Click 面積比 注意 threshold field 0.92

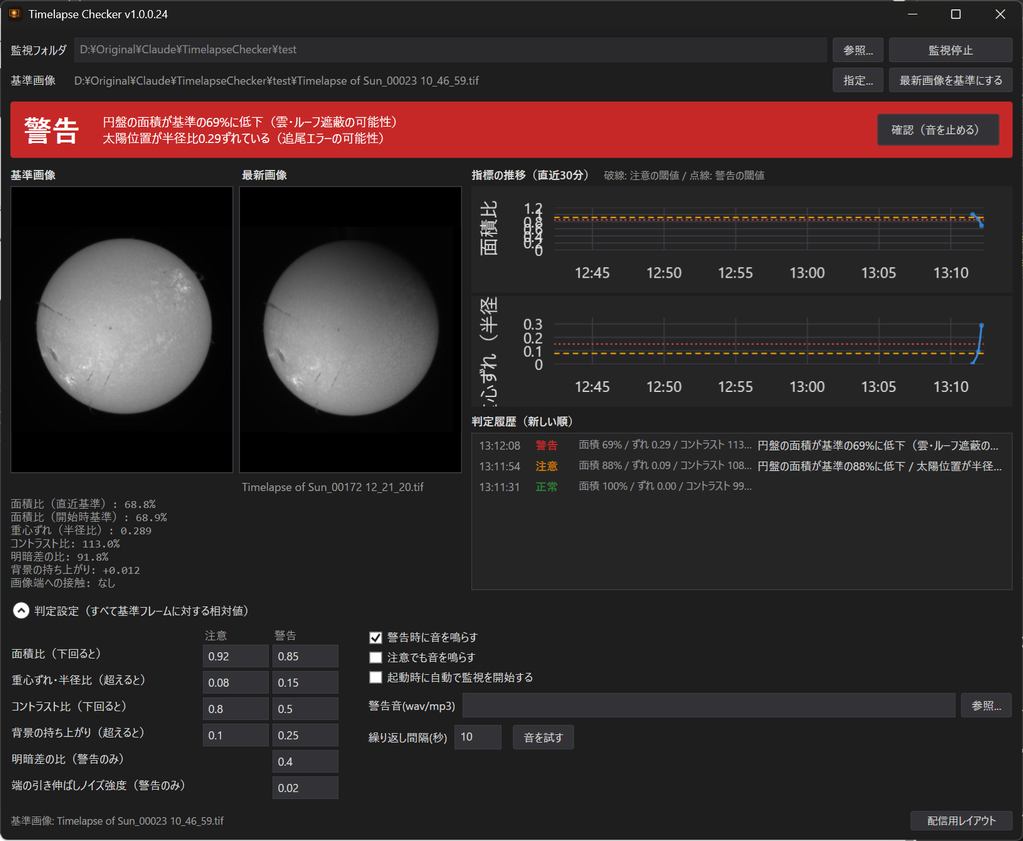tap(236, 656)
